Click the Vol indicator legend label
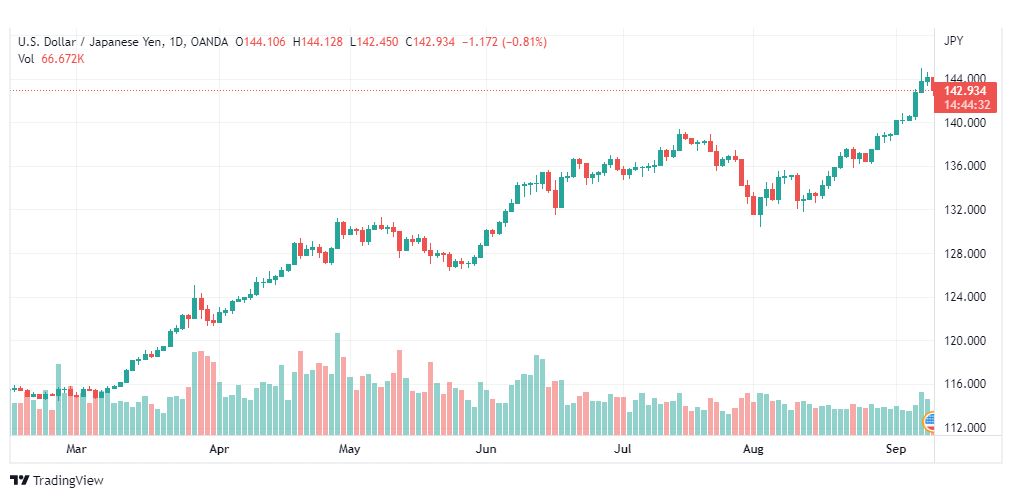 [26, 58]
